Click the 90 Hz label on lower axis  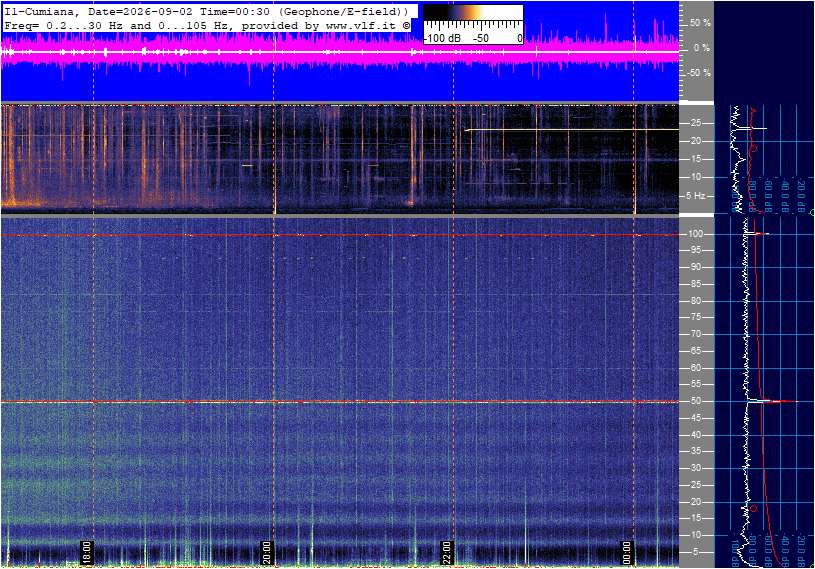695,267
